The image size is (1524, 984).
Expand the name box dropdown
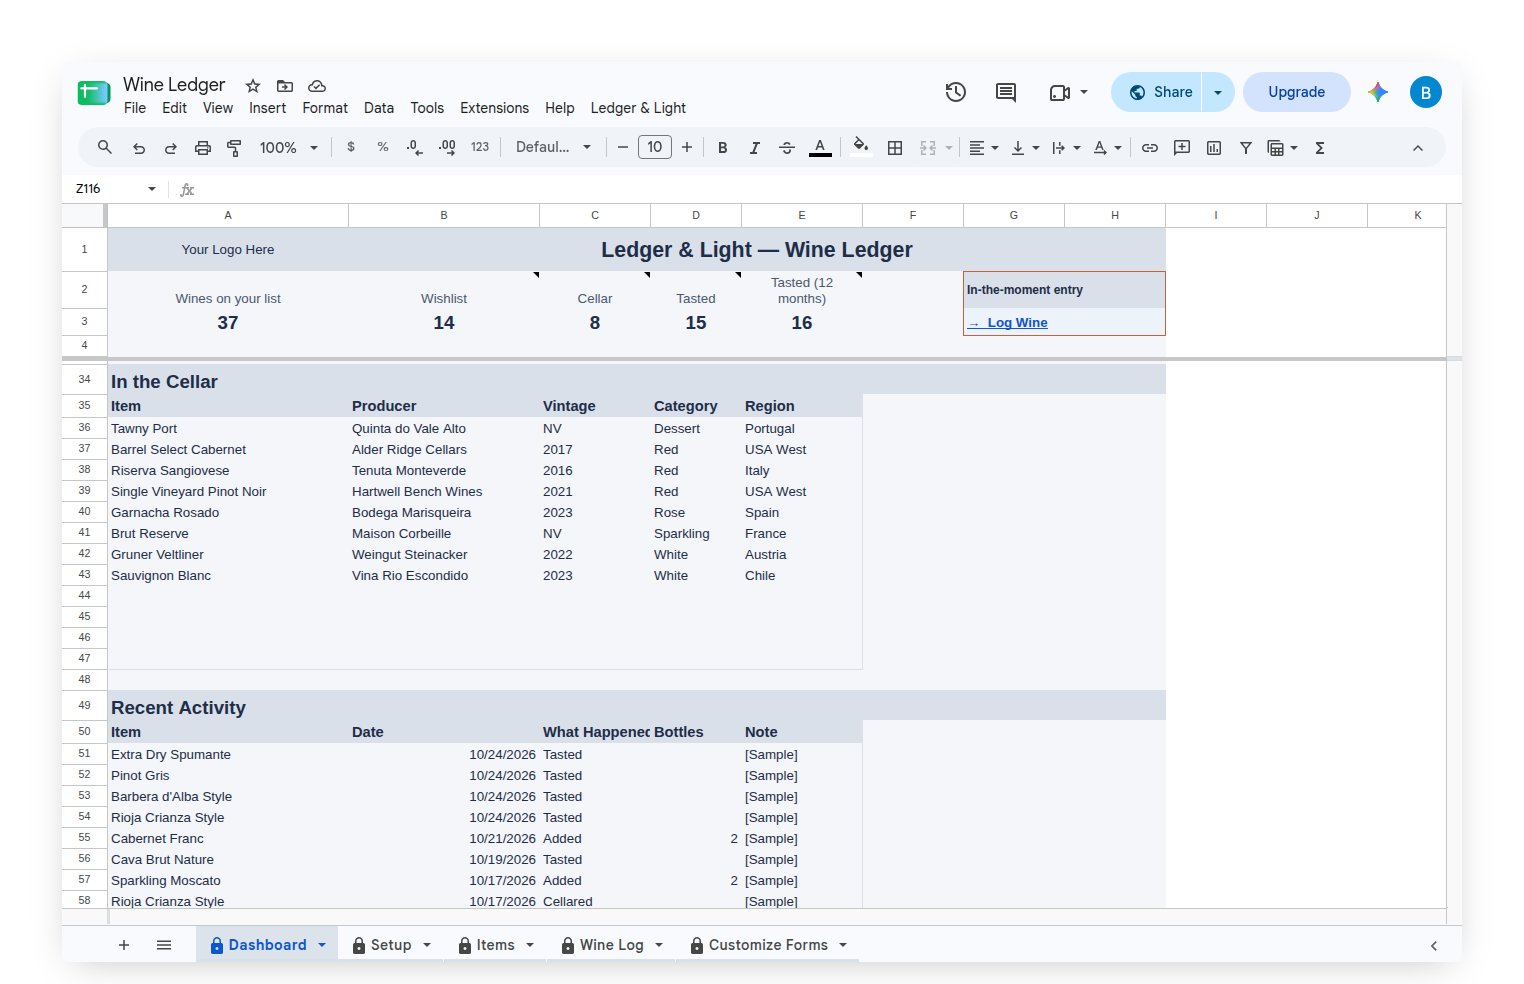click(x=152, y=189)
